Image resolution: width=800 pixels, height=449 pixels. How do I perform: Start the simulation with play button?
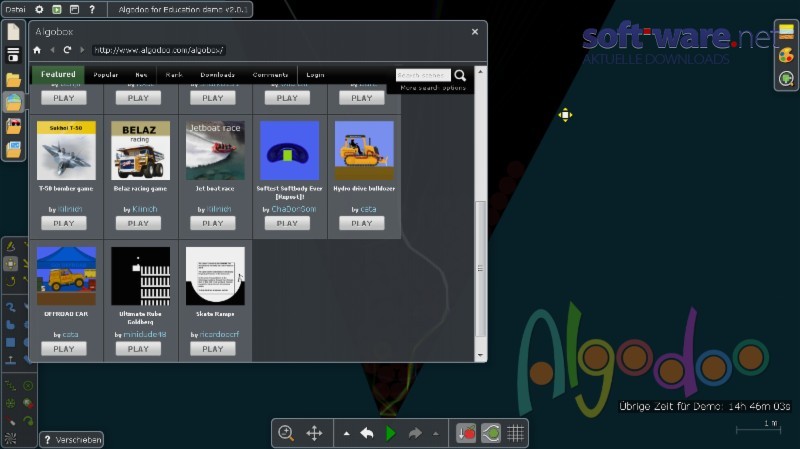pyautogui.click(x=391, y=433)
